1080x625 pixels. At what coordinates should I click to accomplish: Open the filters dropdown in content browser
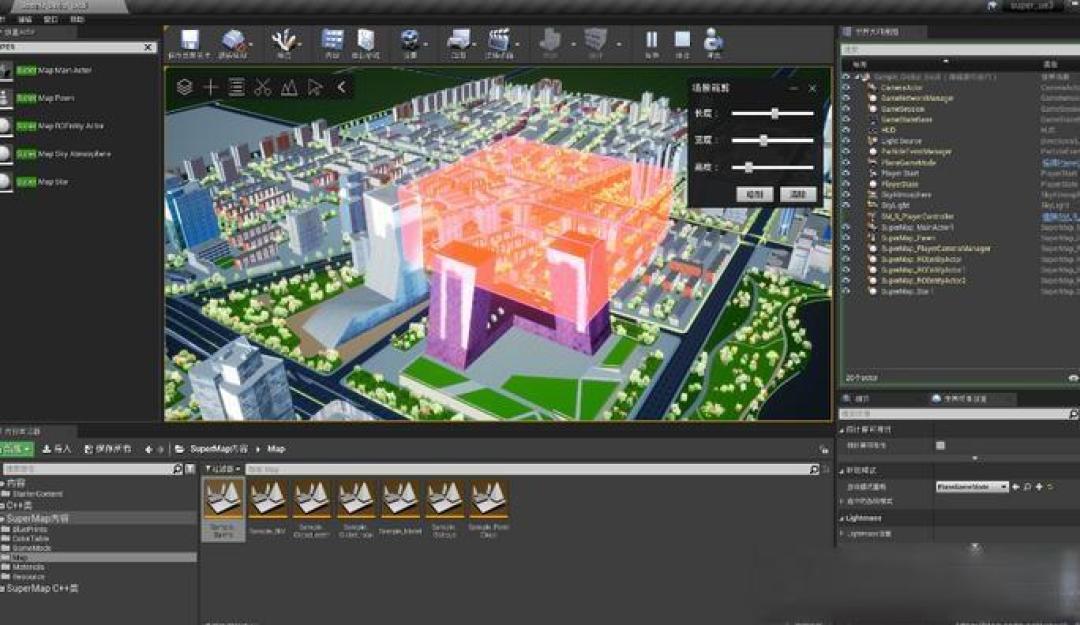click(223, 469)
